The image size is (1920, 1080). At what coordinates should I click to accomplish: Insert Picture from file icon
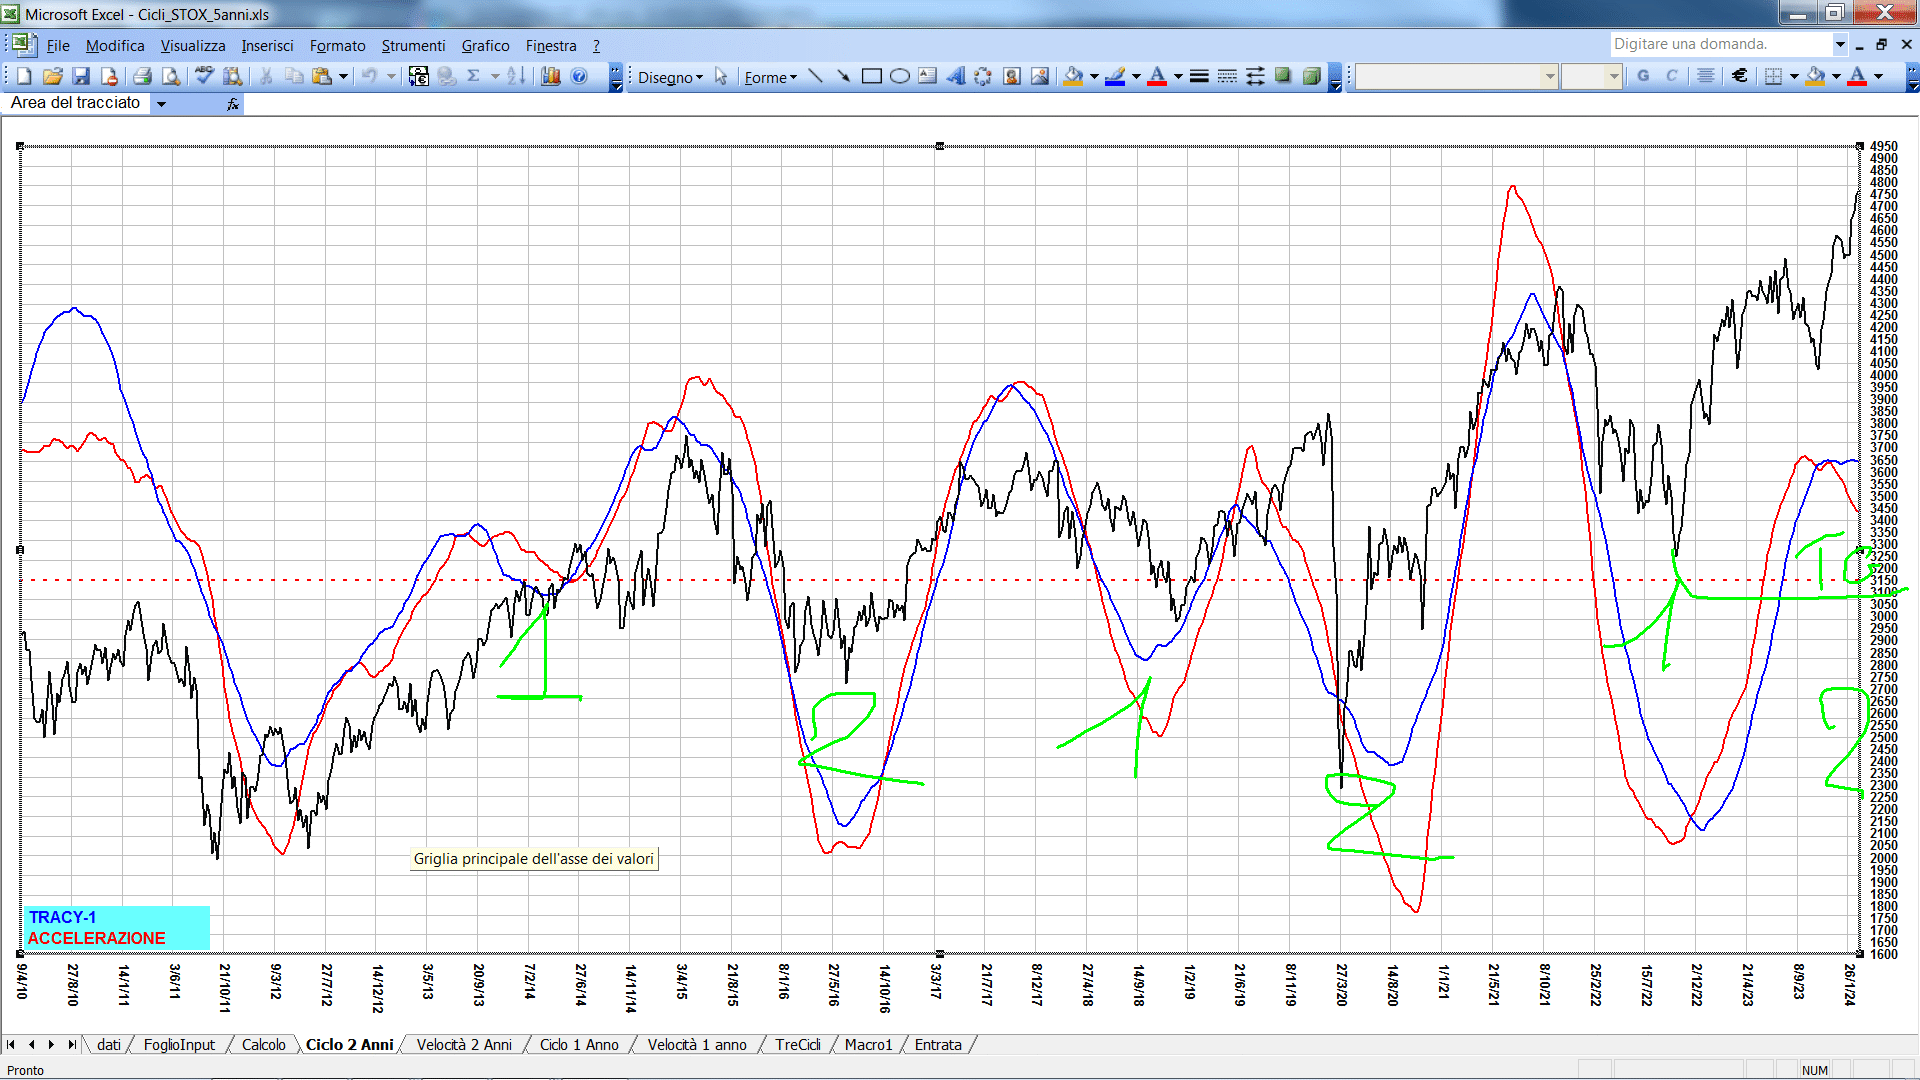(1040, 76)
